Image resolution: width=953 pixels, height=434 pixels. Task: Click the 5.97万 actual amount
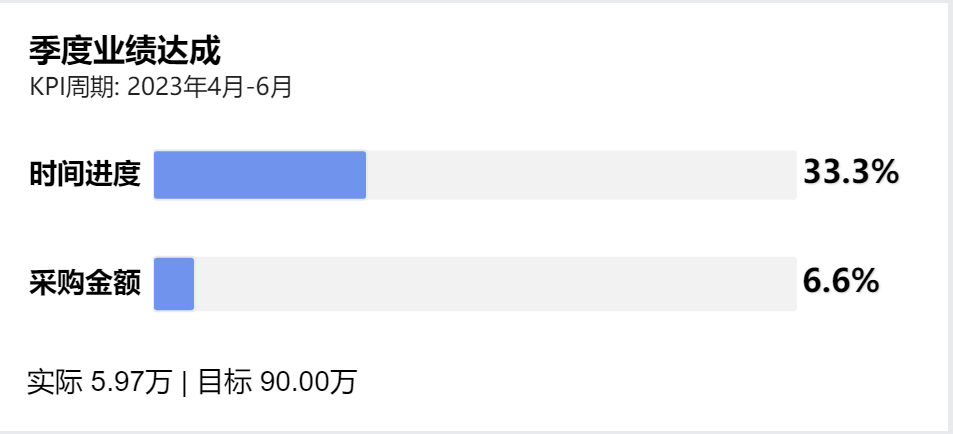point(131,382)
